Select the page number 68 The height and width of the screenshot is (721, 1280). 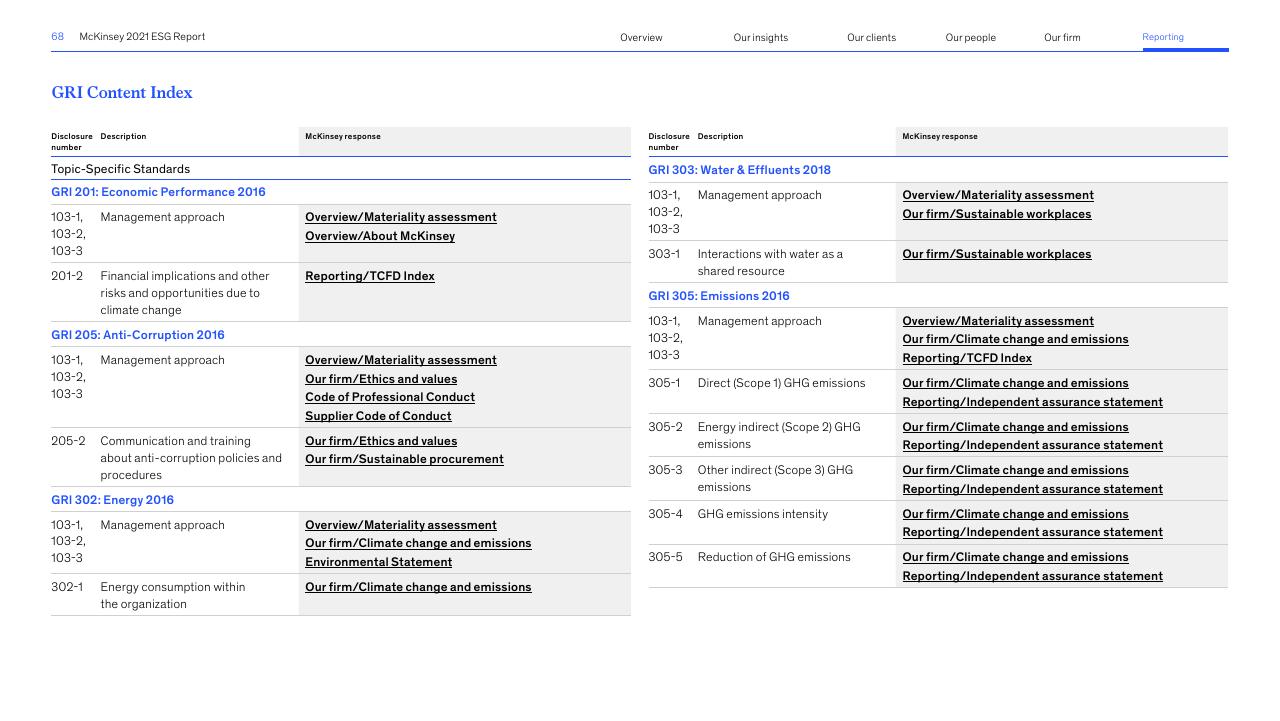pos(58,37)
